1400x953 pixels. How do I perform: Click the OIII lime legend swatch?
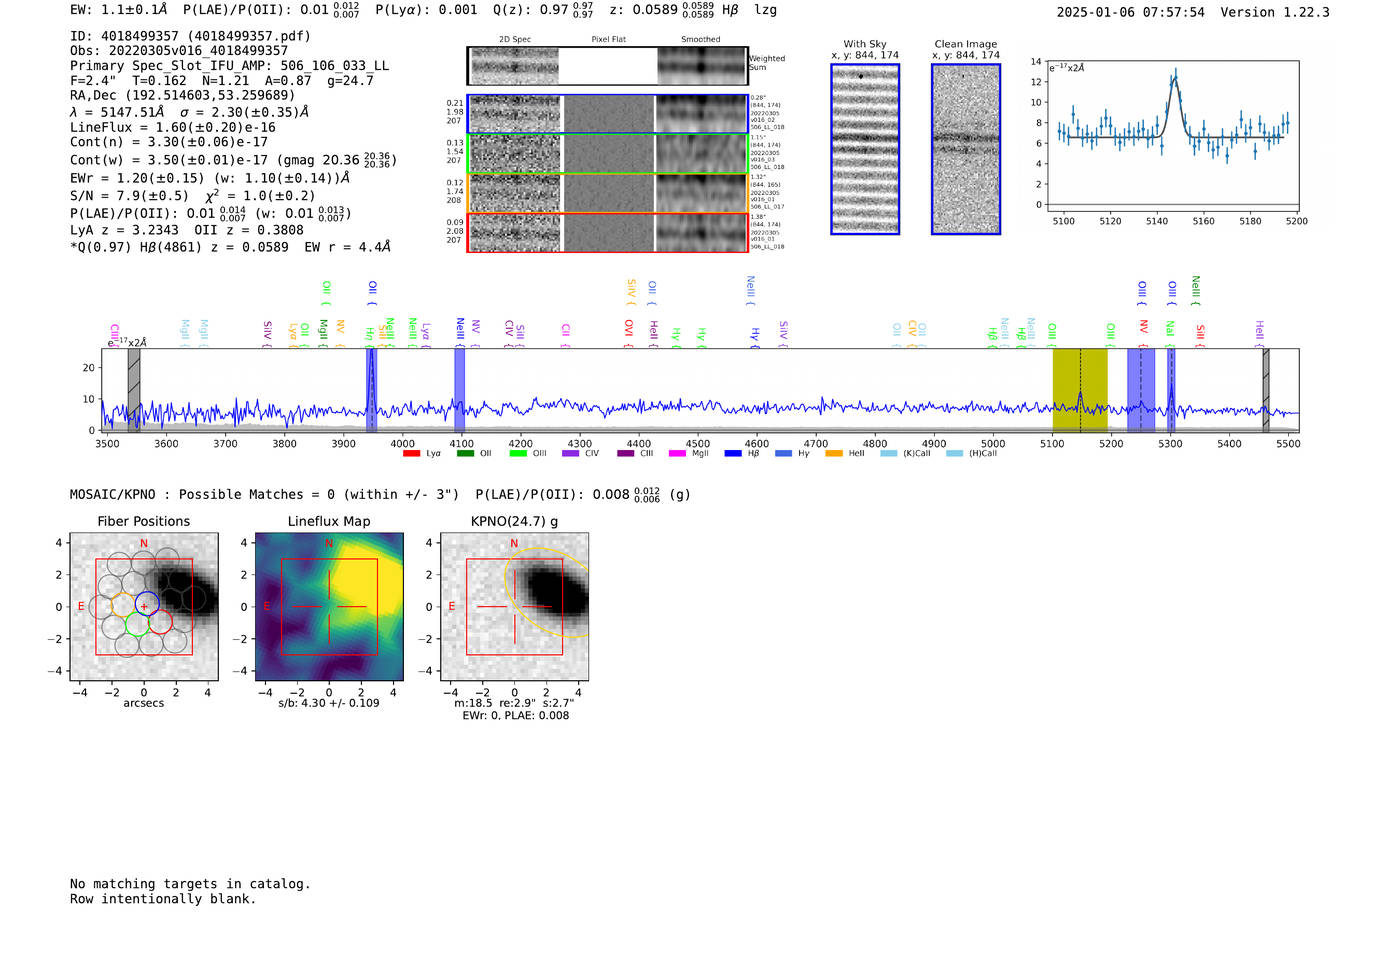pos(518,454)
